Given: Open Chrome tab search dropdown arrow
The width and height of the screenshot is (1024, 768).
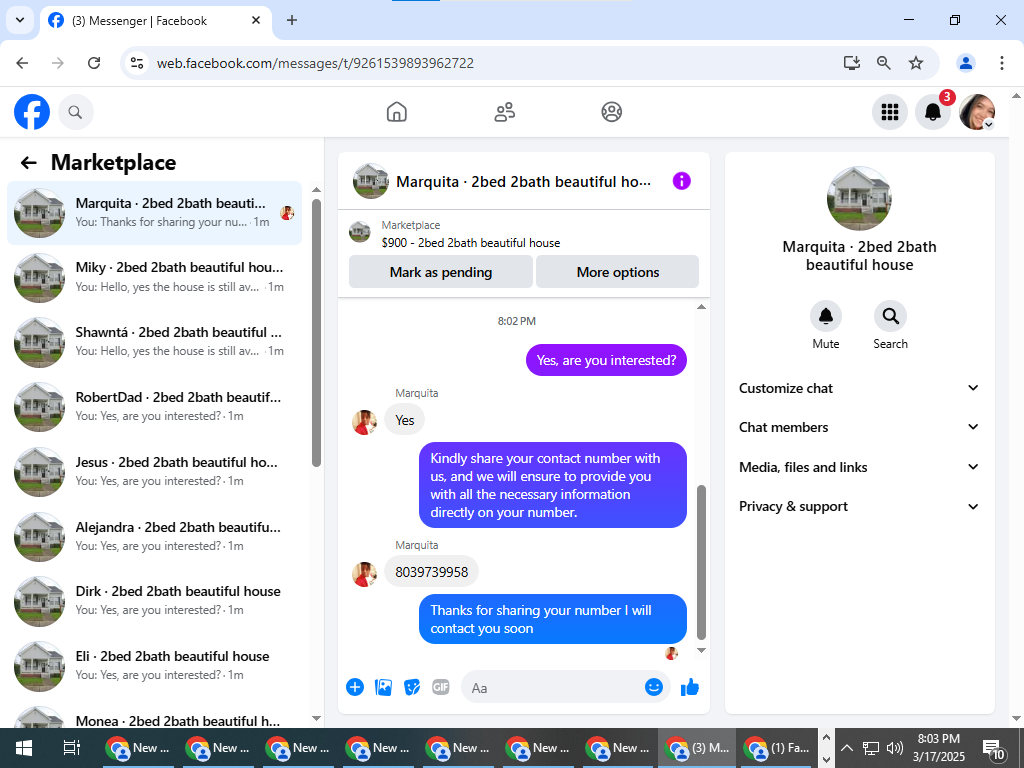Looking at the screenshot, I should coord(20,20).
